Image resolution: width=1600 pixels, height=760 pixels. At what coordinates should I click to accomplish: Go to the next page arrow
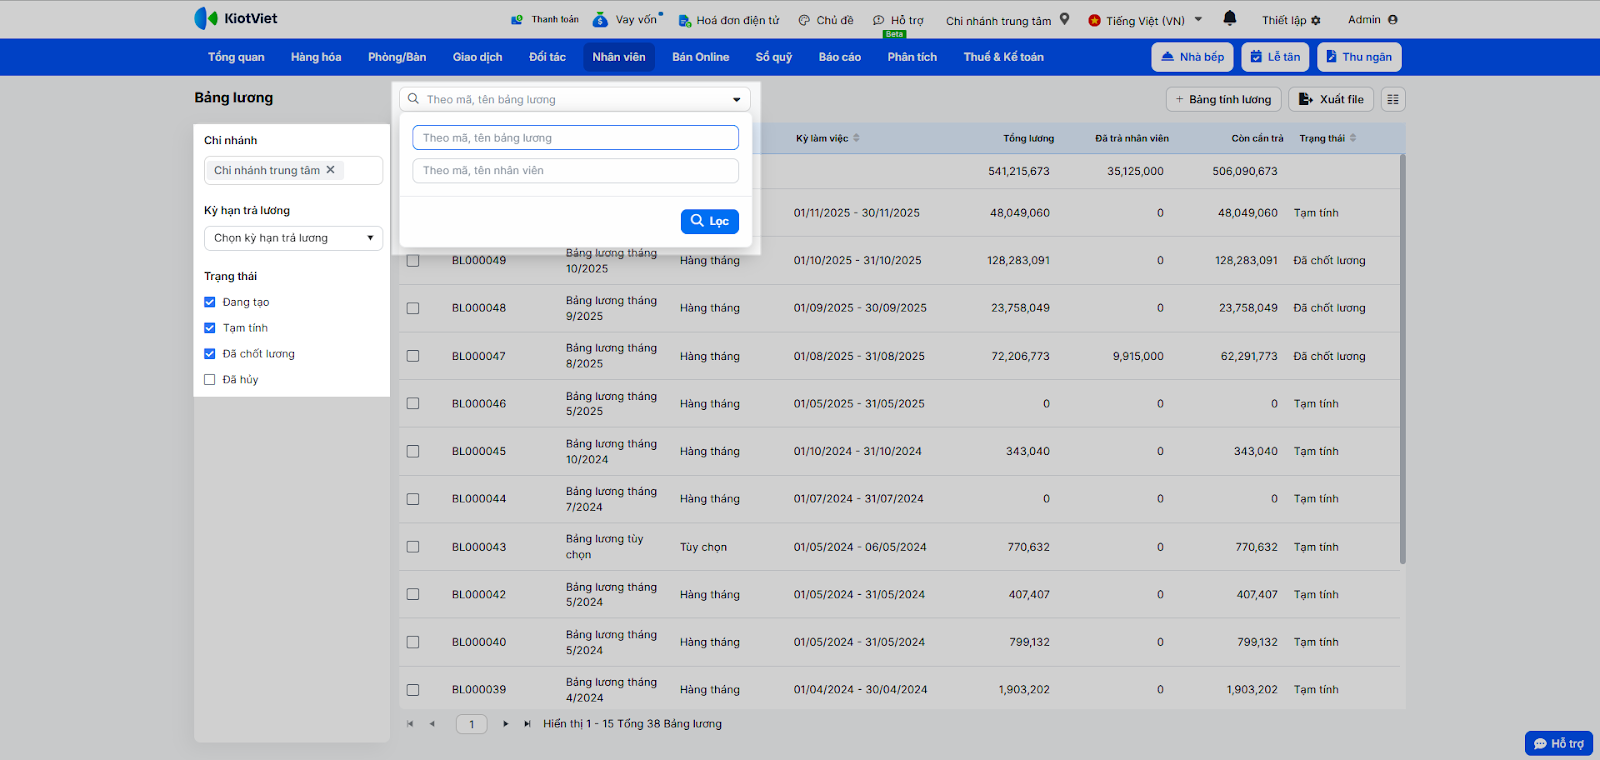[506, 724]
